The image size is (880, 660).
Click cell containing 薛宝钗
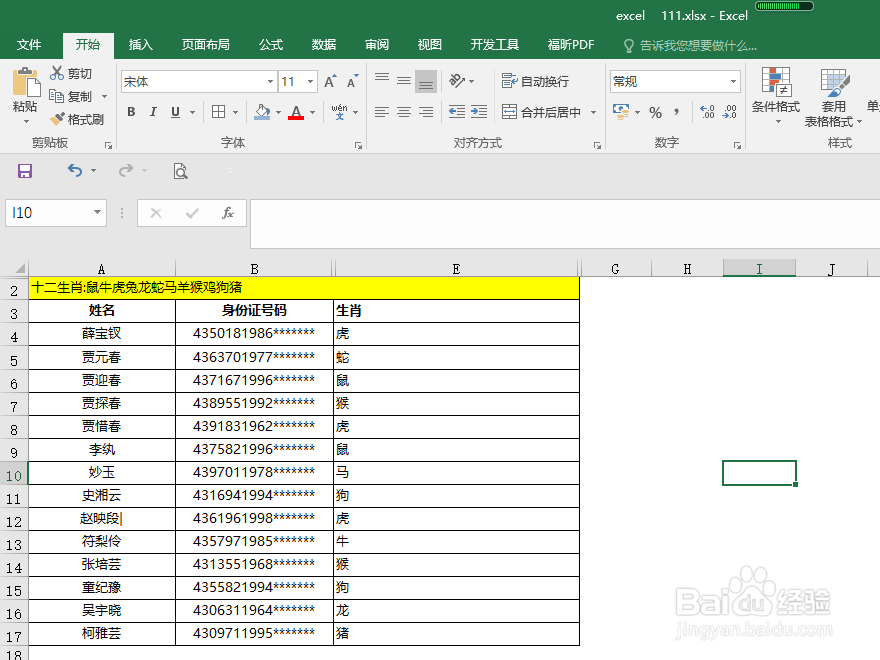coord(102,333)
